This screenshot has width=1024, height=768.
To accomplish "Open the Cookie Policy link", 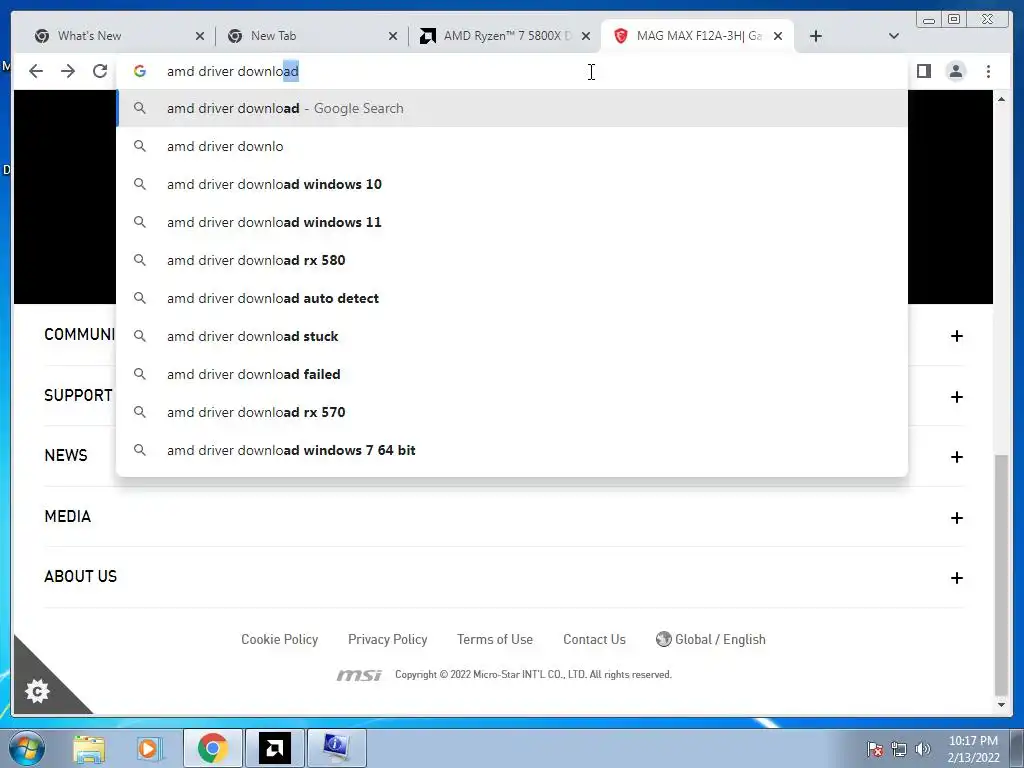I will (280, 639).
